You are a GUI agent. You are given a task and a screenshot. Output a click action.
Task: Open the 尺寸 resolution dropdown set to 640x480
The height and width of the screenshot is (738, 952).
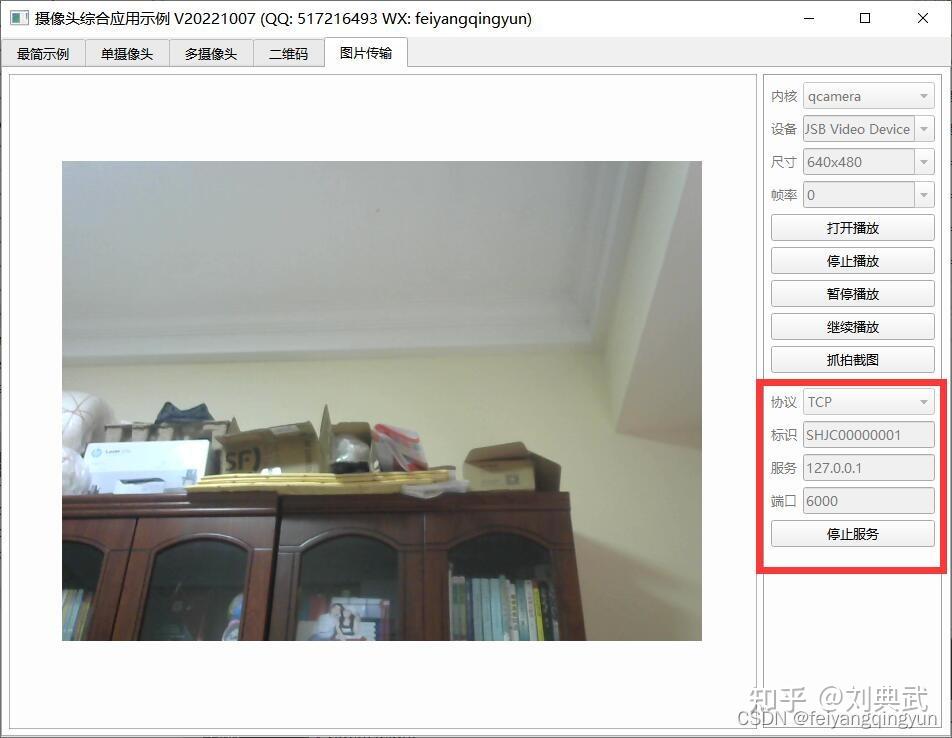click(866, 161)
